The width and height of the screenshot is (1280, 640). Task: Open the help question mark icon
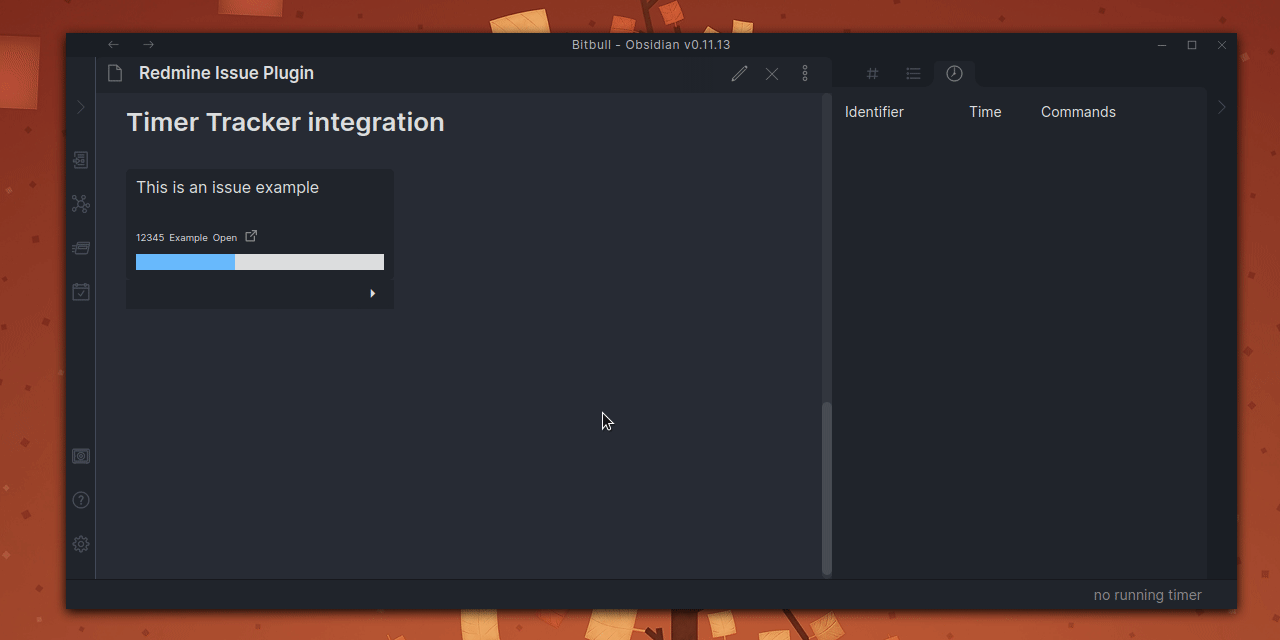[x=81, y=500]
